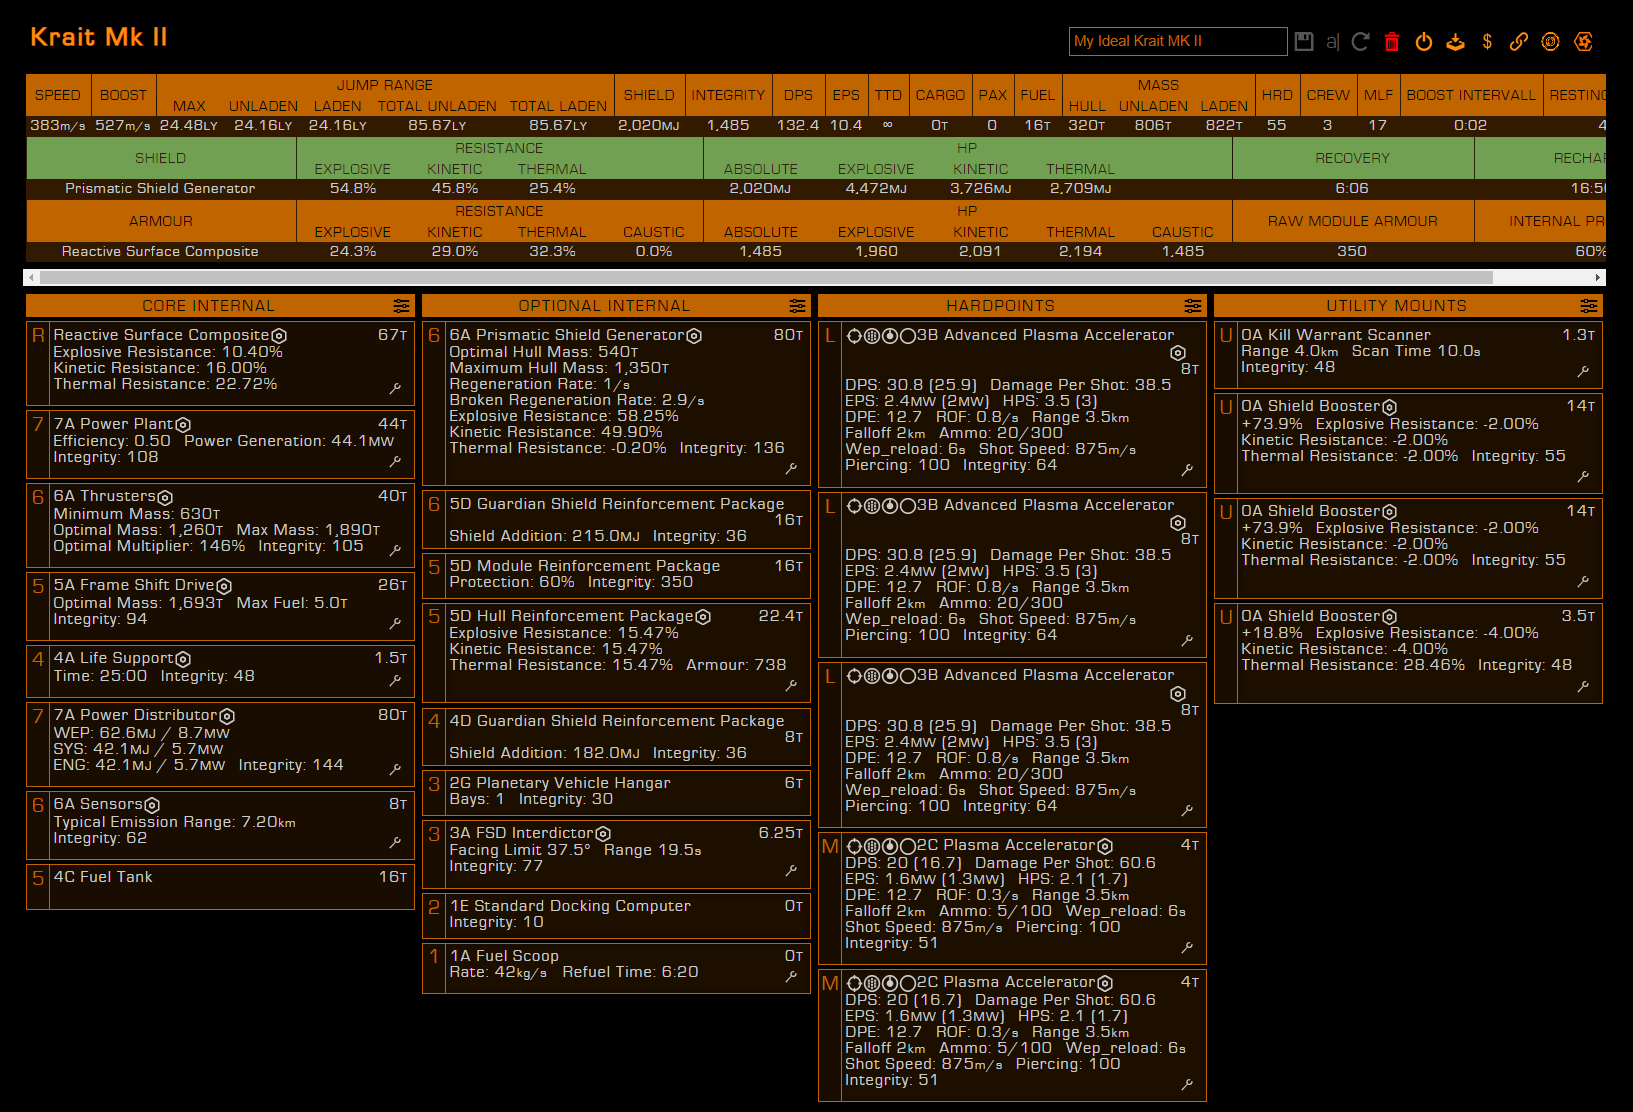This screenshot has height=1112, width=1633.
Task: Open Optional Internal section options icon
Action: (797, 306)
